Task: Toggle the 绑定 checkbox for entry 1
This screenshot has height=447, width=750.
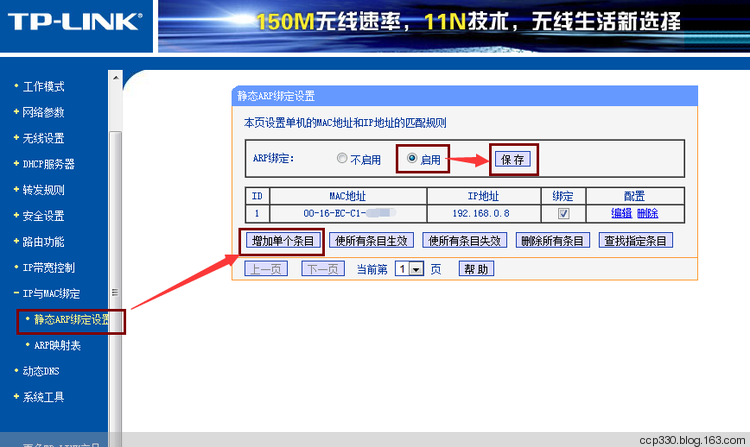Action: coord(563,213)
